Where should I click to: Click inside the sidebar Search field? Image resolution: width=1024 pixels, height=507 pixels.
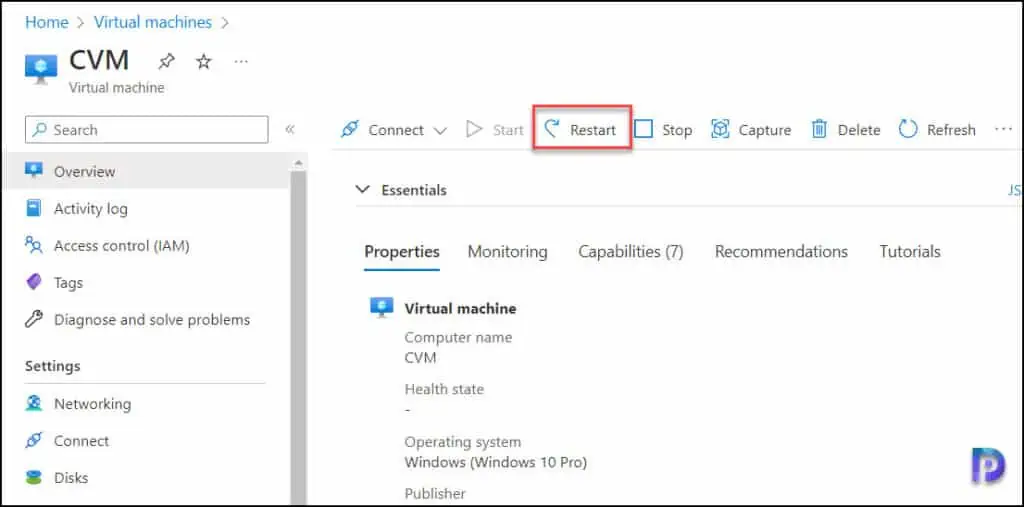click(x=146, y=129)
